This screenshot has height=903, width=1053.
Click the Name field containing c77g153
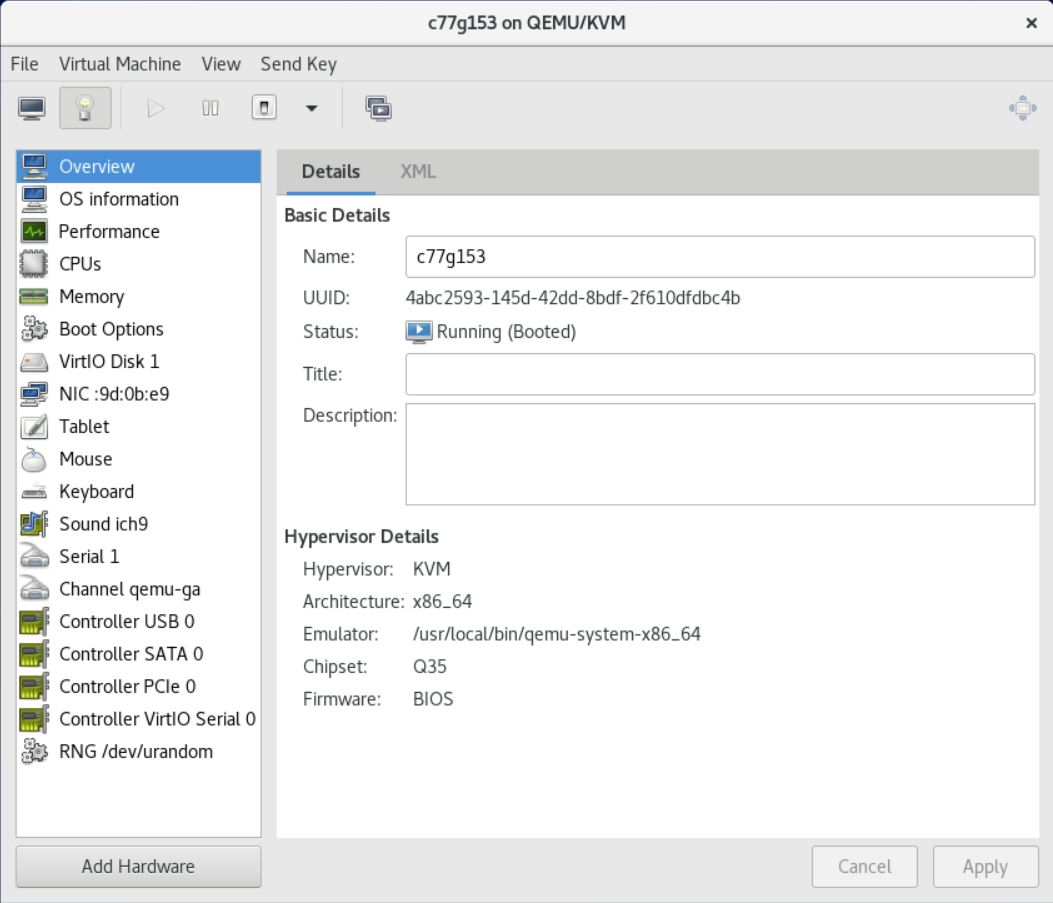click(x=720, y=256)
